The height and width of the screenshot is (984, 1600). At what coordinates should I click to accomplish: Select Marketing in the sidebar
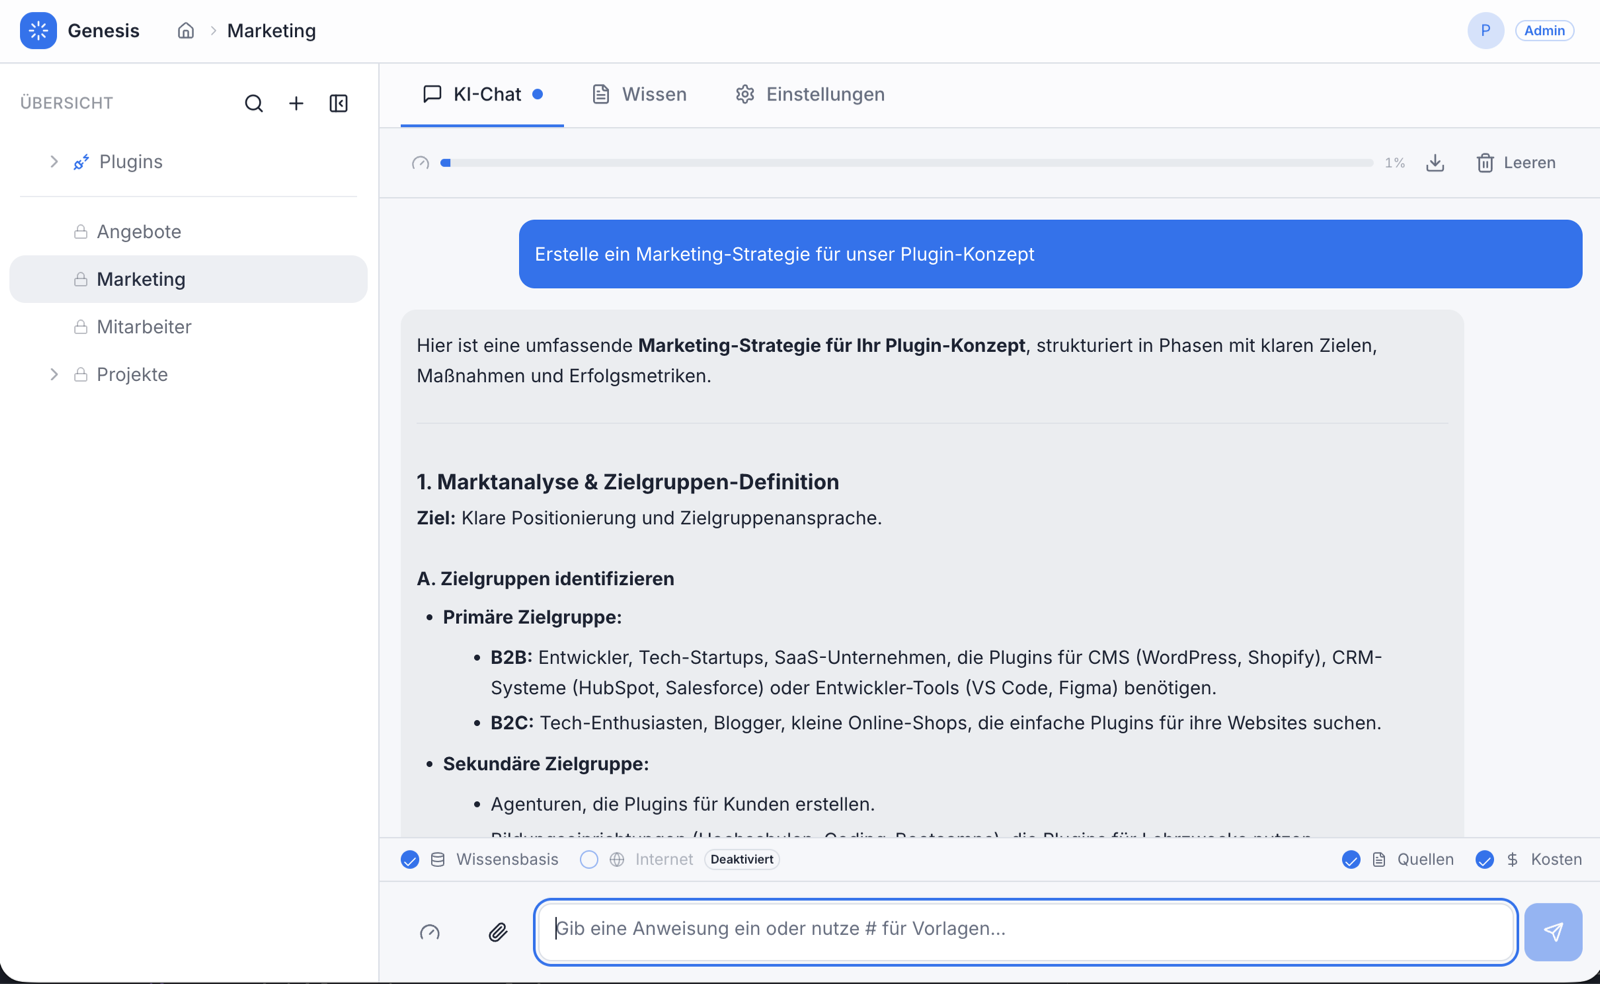click(x=188, y=279)
